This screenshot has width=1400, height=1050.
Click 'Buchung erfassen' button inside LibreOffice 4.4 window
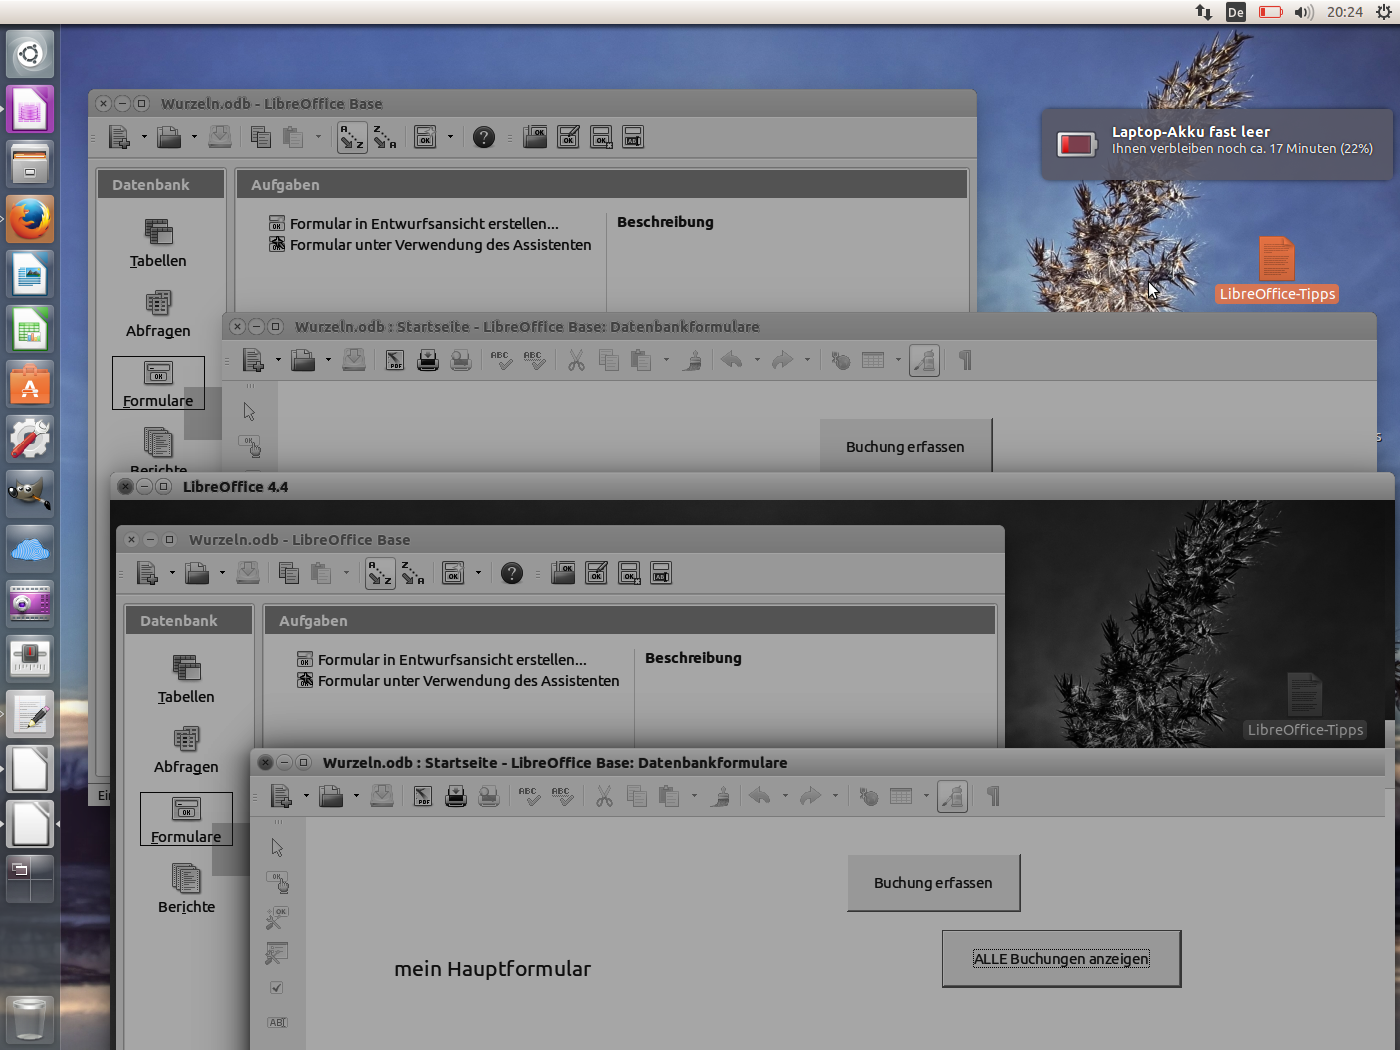[933, 883]
